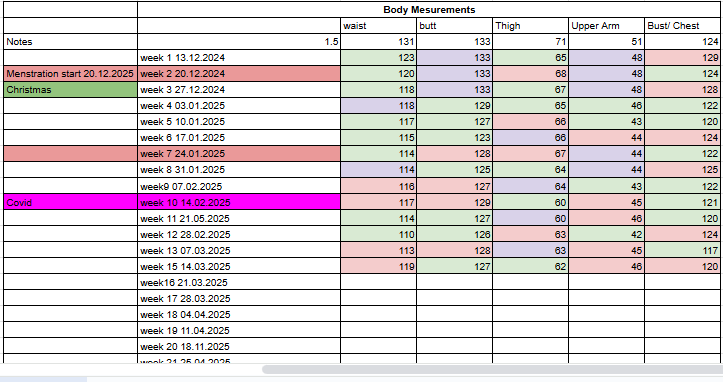This screenshot has height=382, width=723.
Task: Select week 7 butt value 128
Action: pos(455,154)
